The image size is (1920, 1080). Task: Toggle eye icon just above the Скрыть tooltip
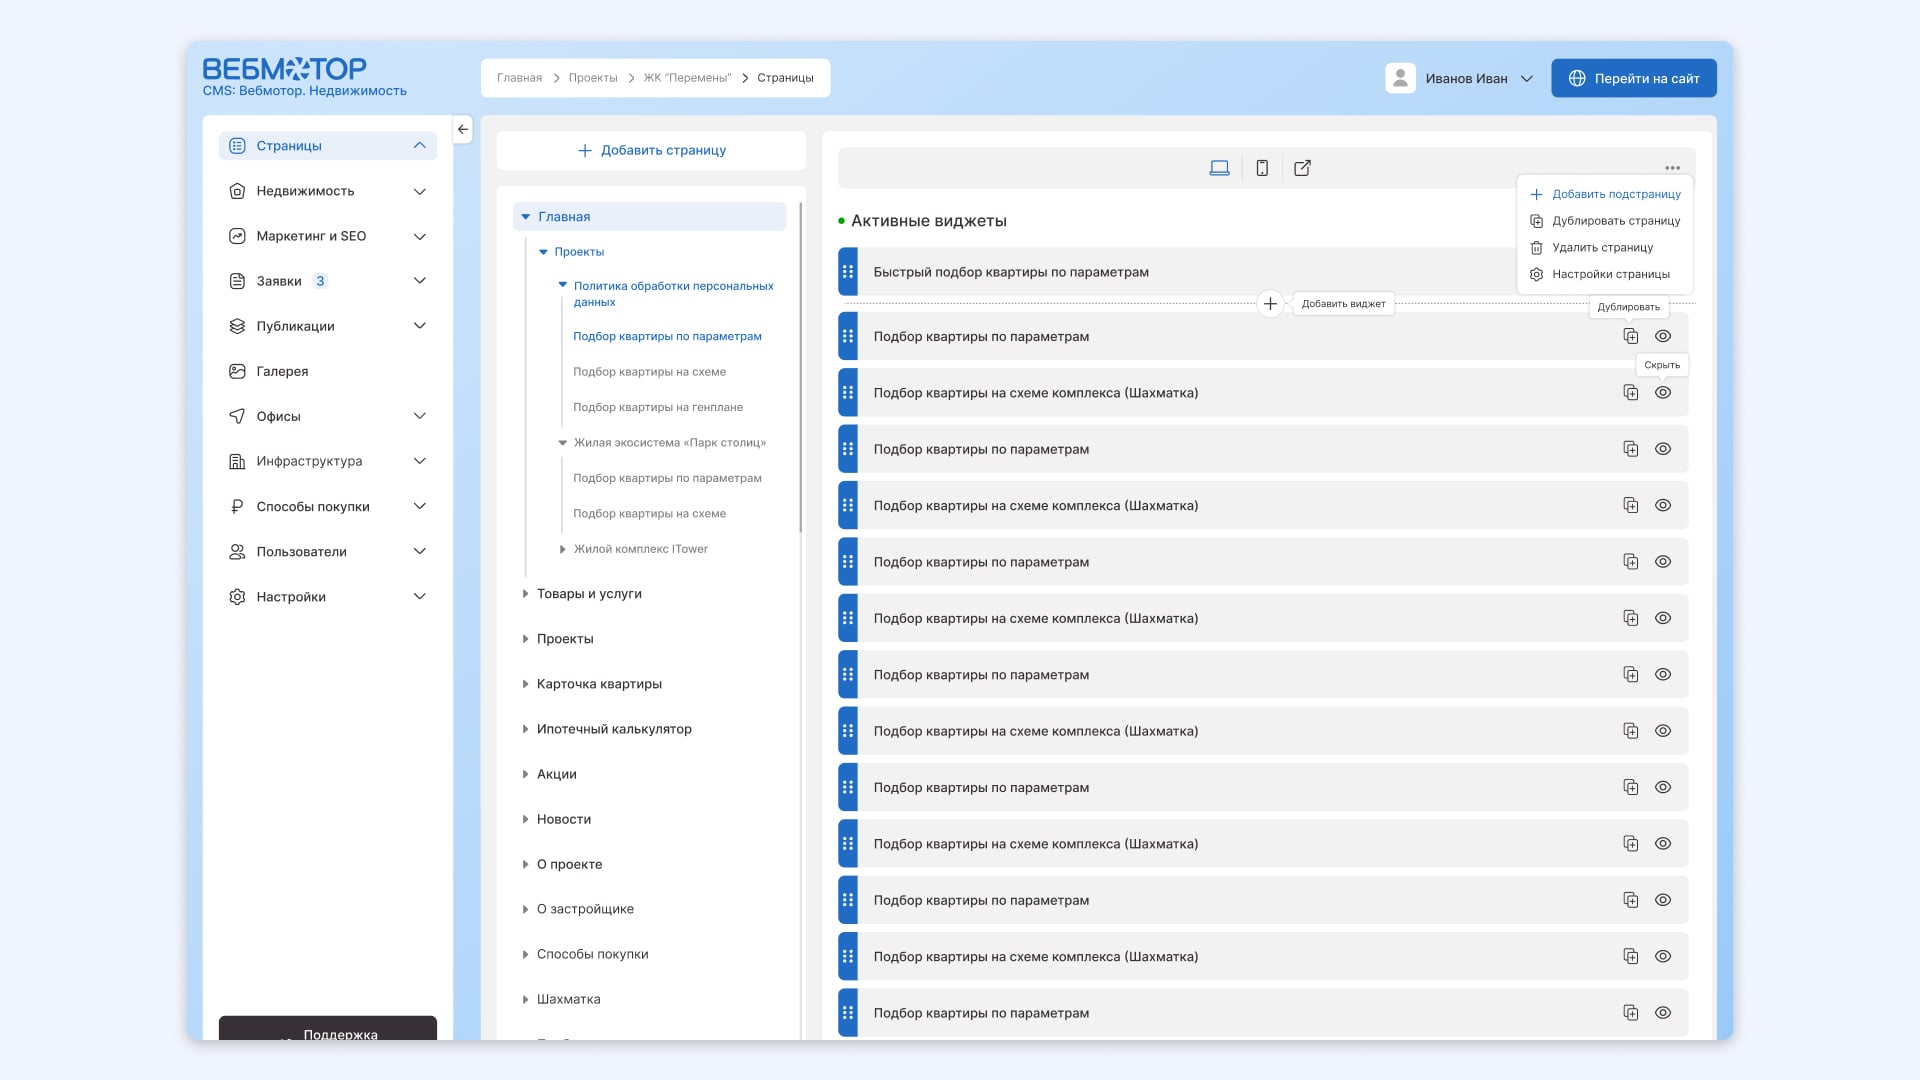(x=1663, y=336)
